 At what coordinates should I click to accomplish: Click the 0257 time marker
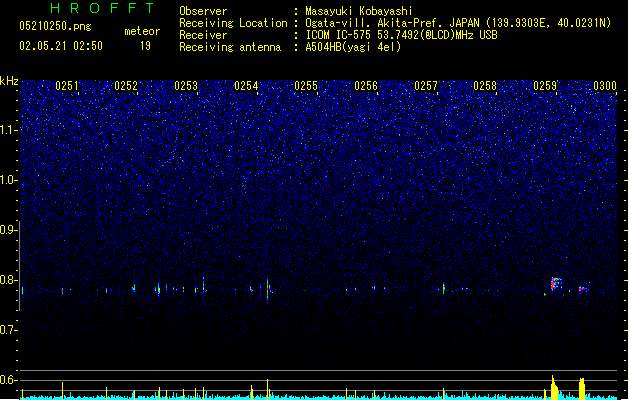(x=426, y=86)
